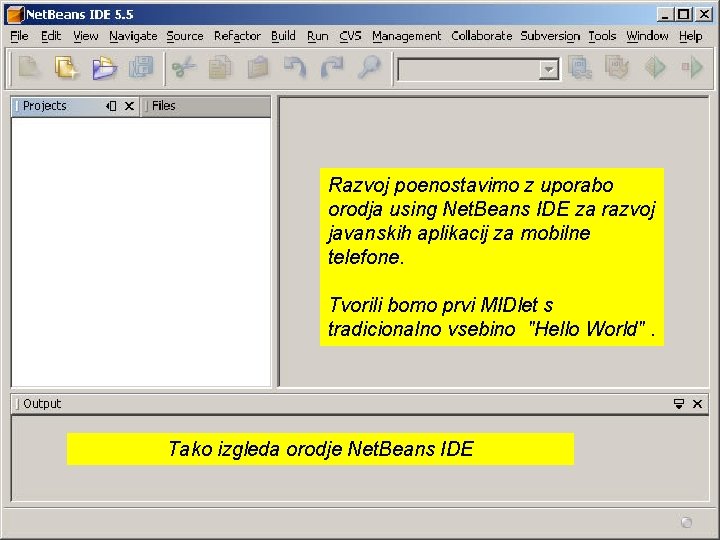Image resolution: width=720 pixels, height=540 pixels.
Task: Click the status bar progress indicator
Action: point(686,522)
